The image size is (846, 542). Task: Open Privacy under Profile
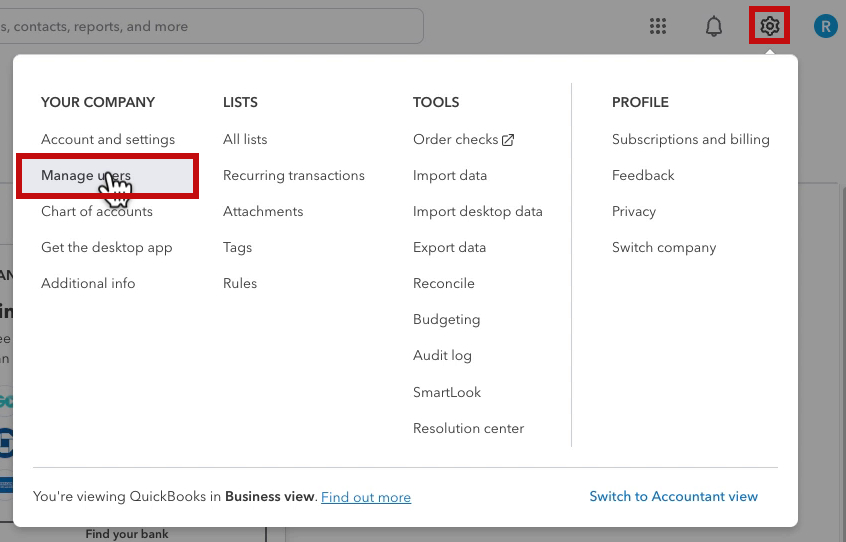pos(634,211)
